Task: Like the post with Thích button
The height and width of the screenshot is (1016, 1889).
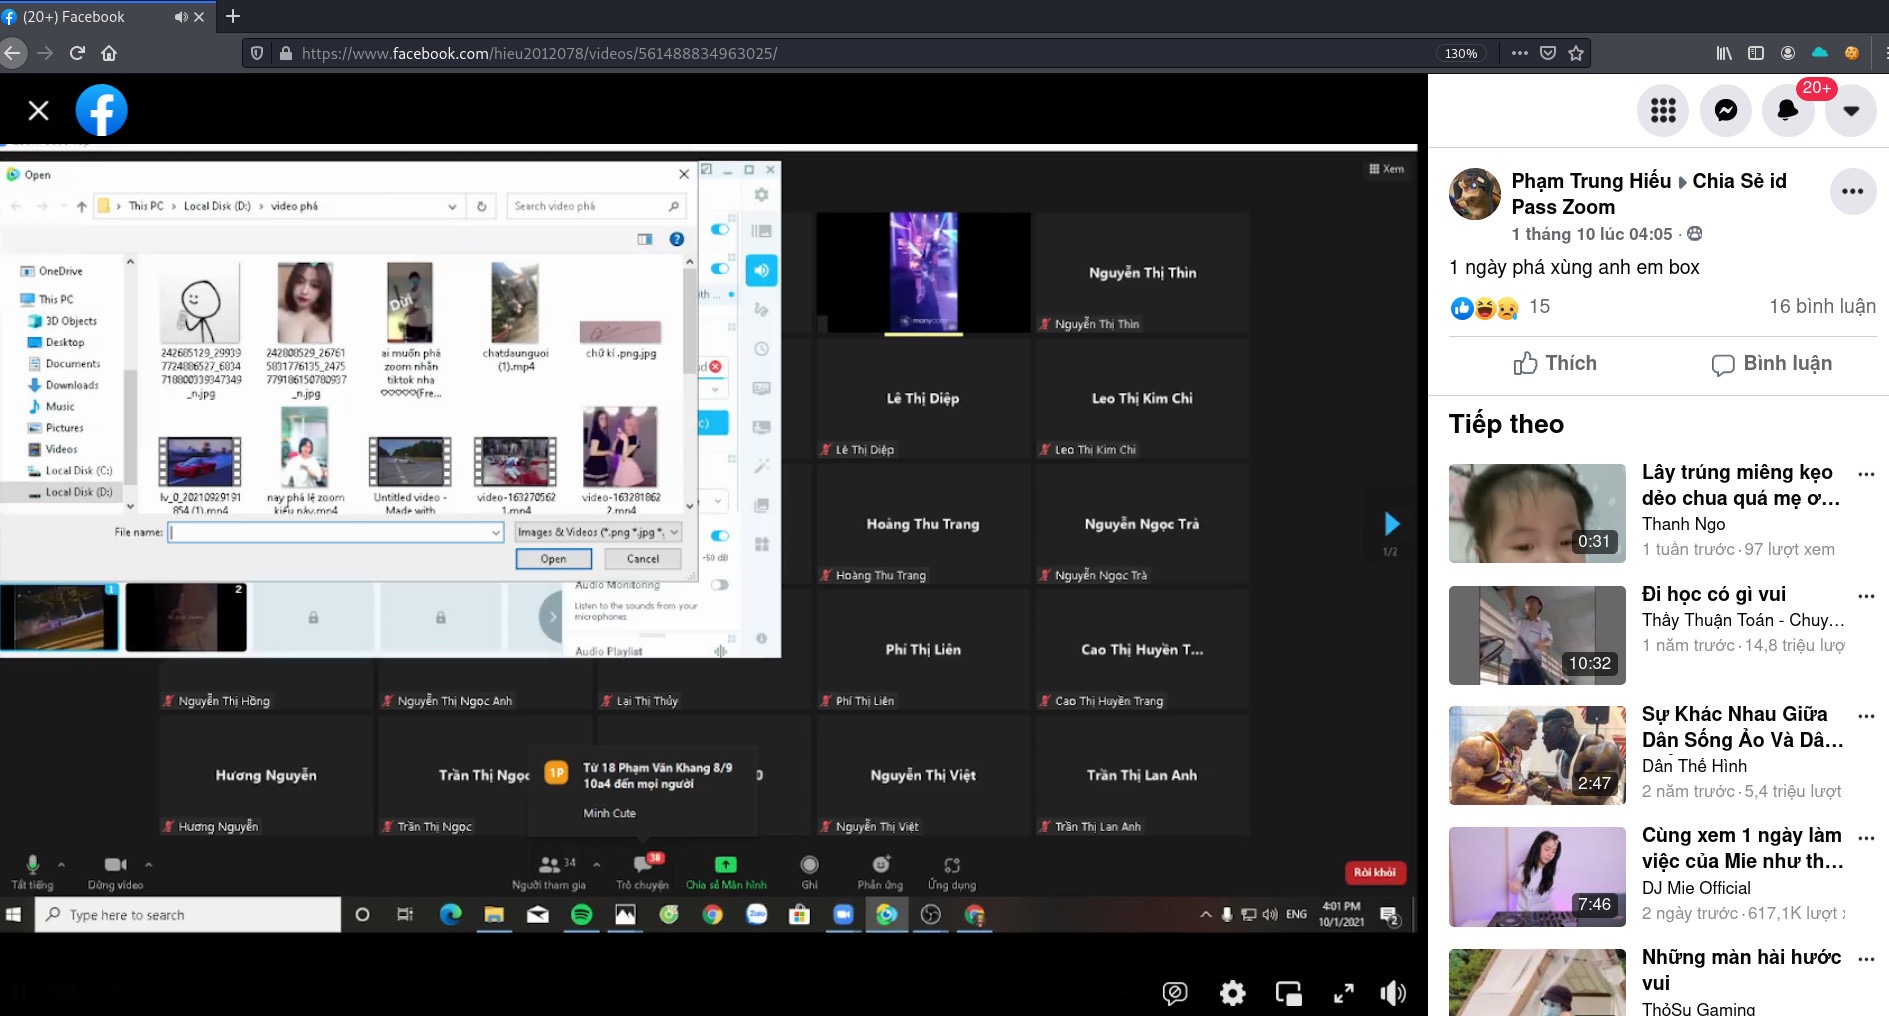Action: click(1555, 364)
